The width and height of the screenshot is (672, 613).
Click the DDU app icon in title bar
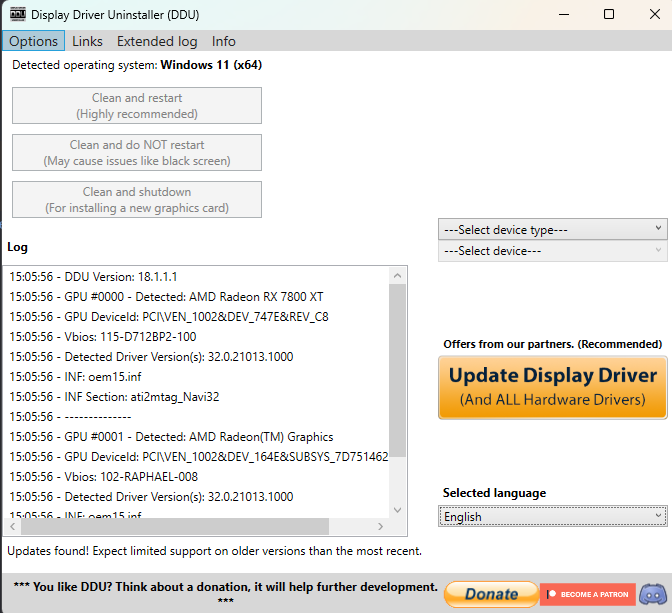[x=18, y=15]
